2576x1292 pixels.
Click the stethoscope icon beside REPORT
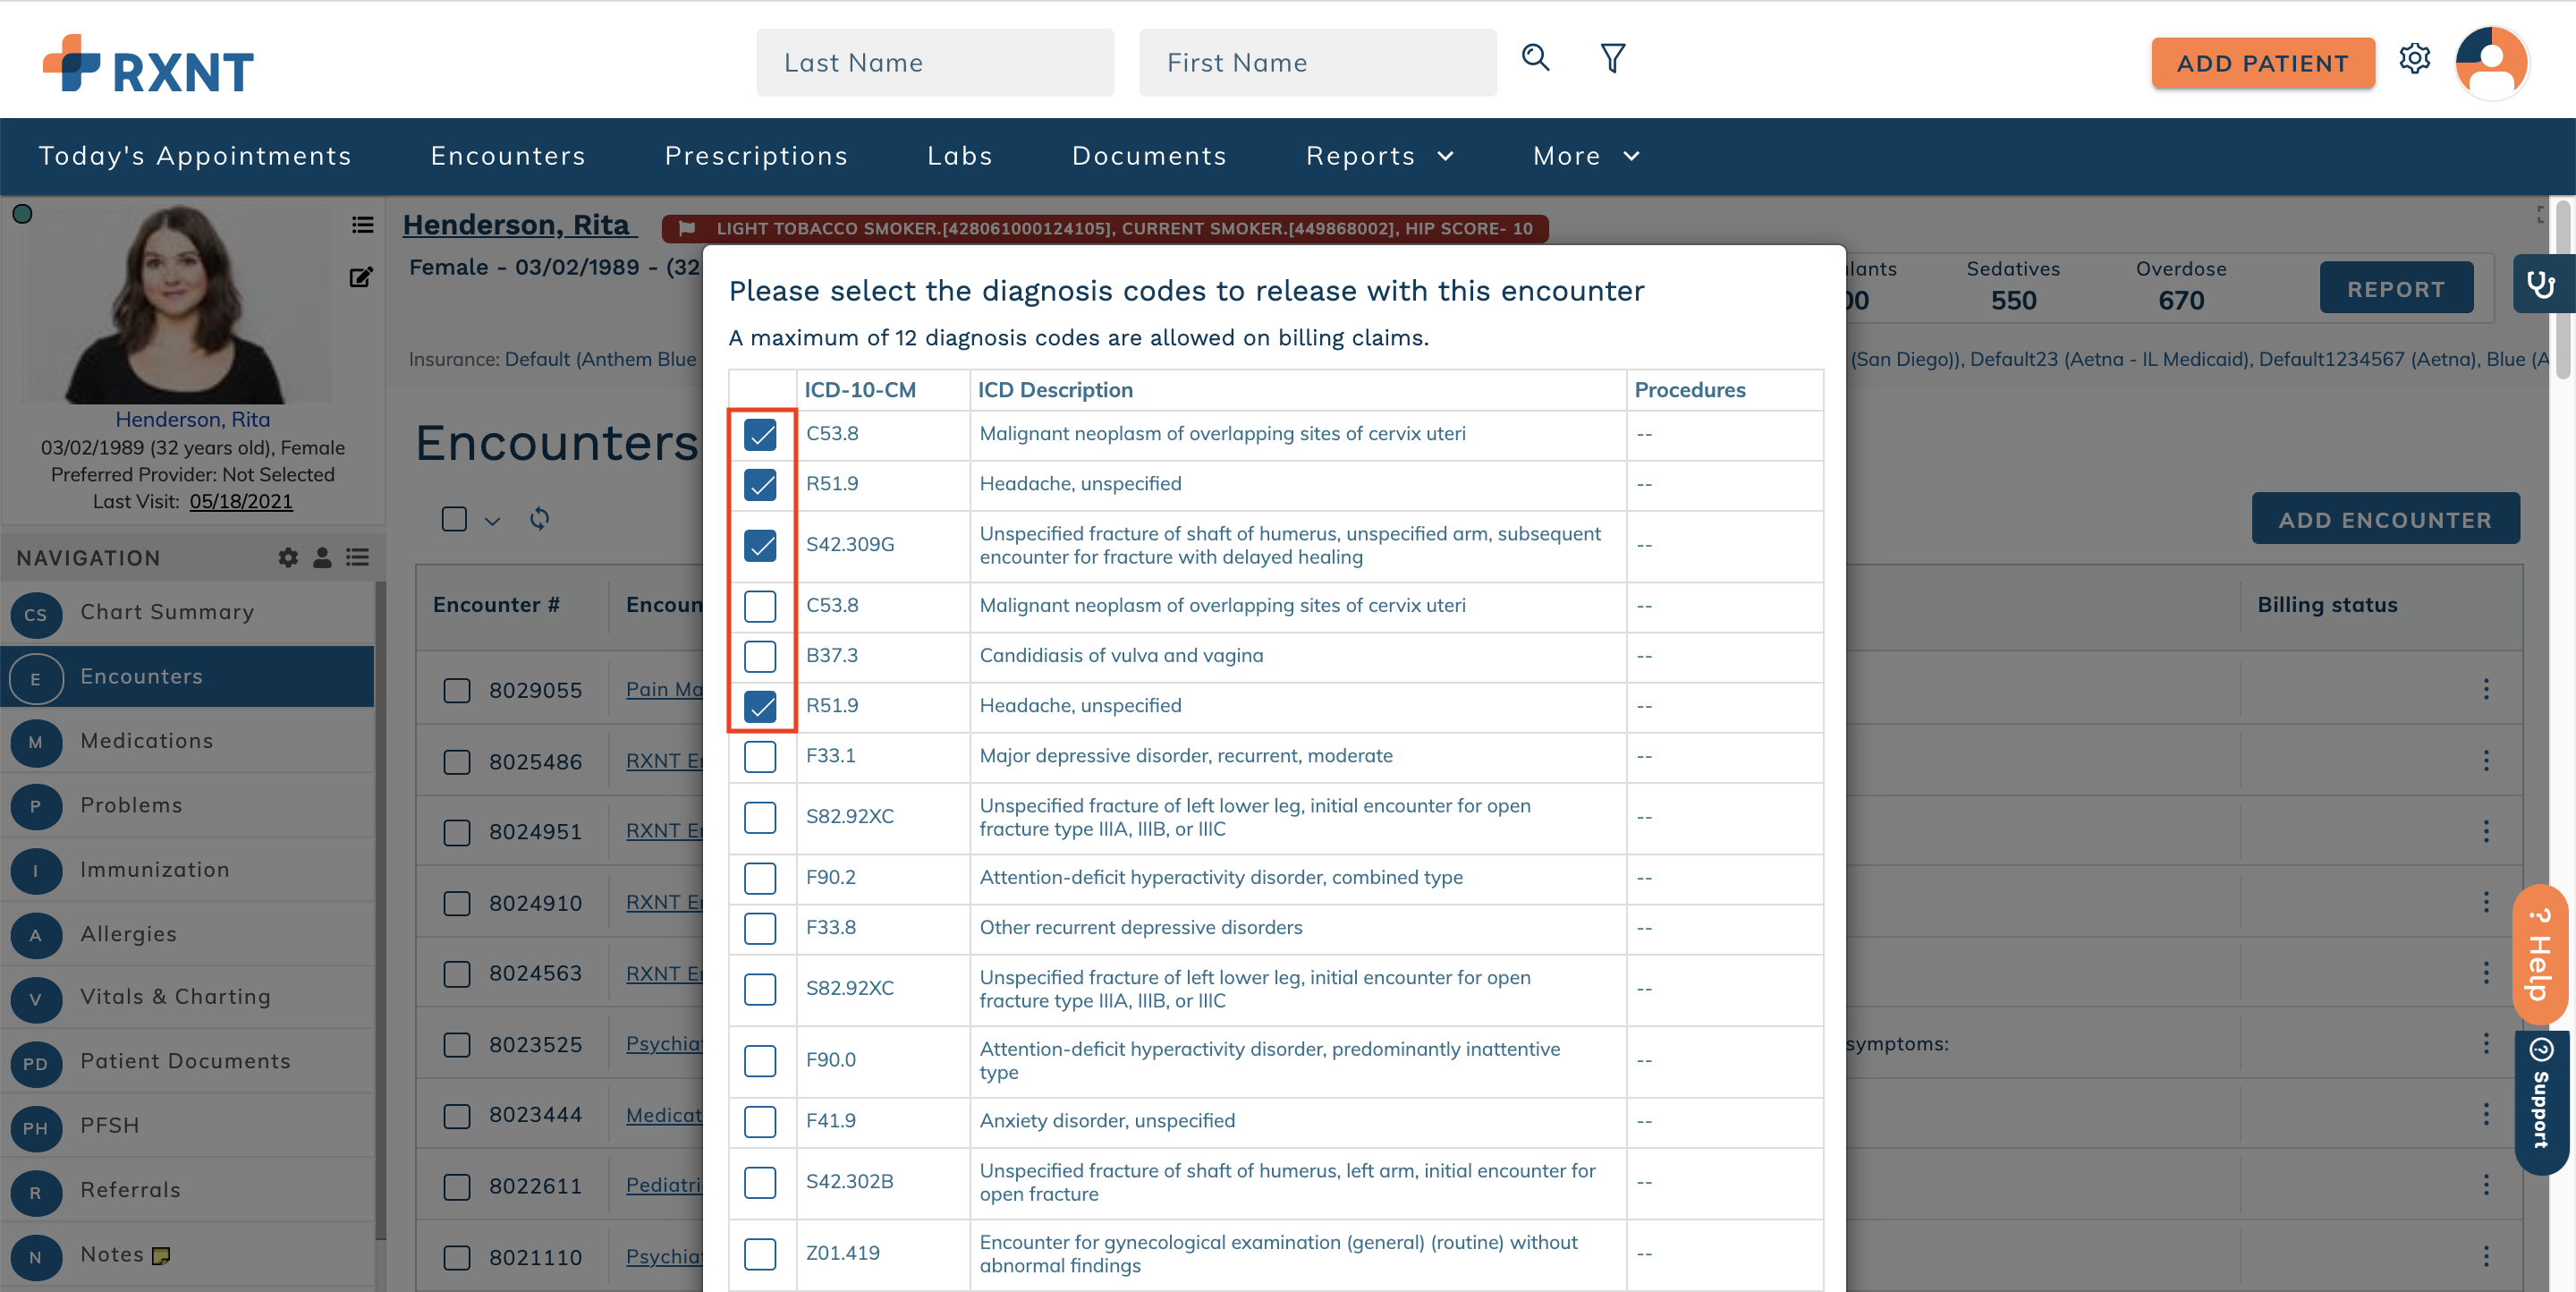[2542, 284]
